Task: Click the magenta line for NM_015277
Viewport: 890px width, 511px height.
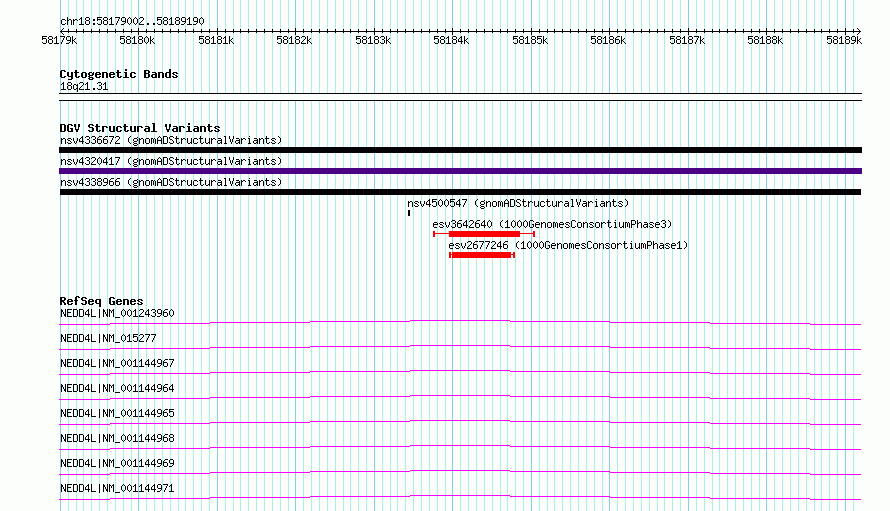Action: [460, 347]
